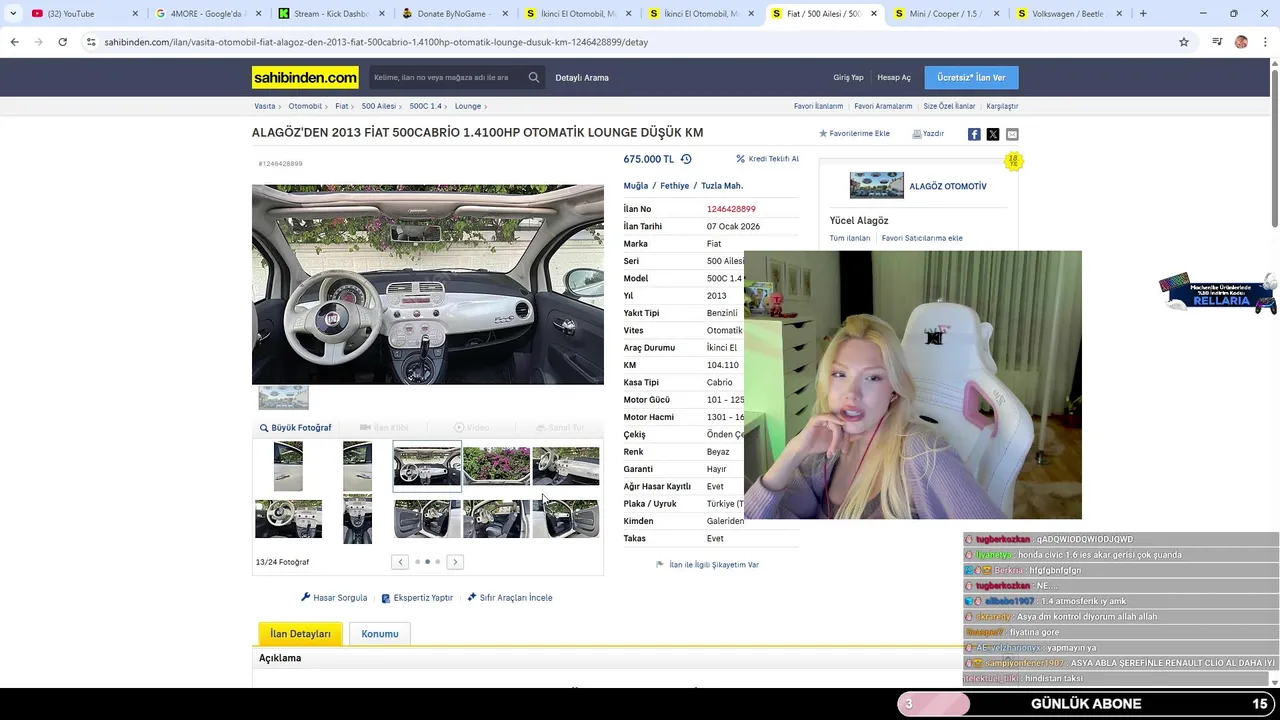Bookmark page with star icon

coord(1184,42)
